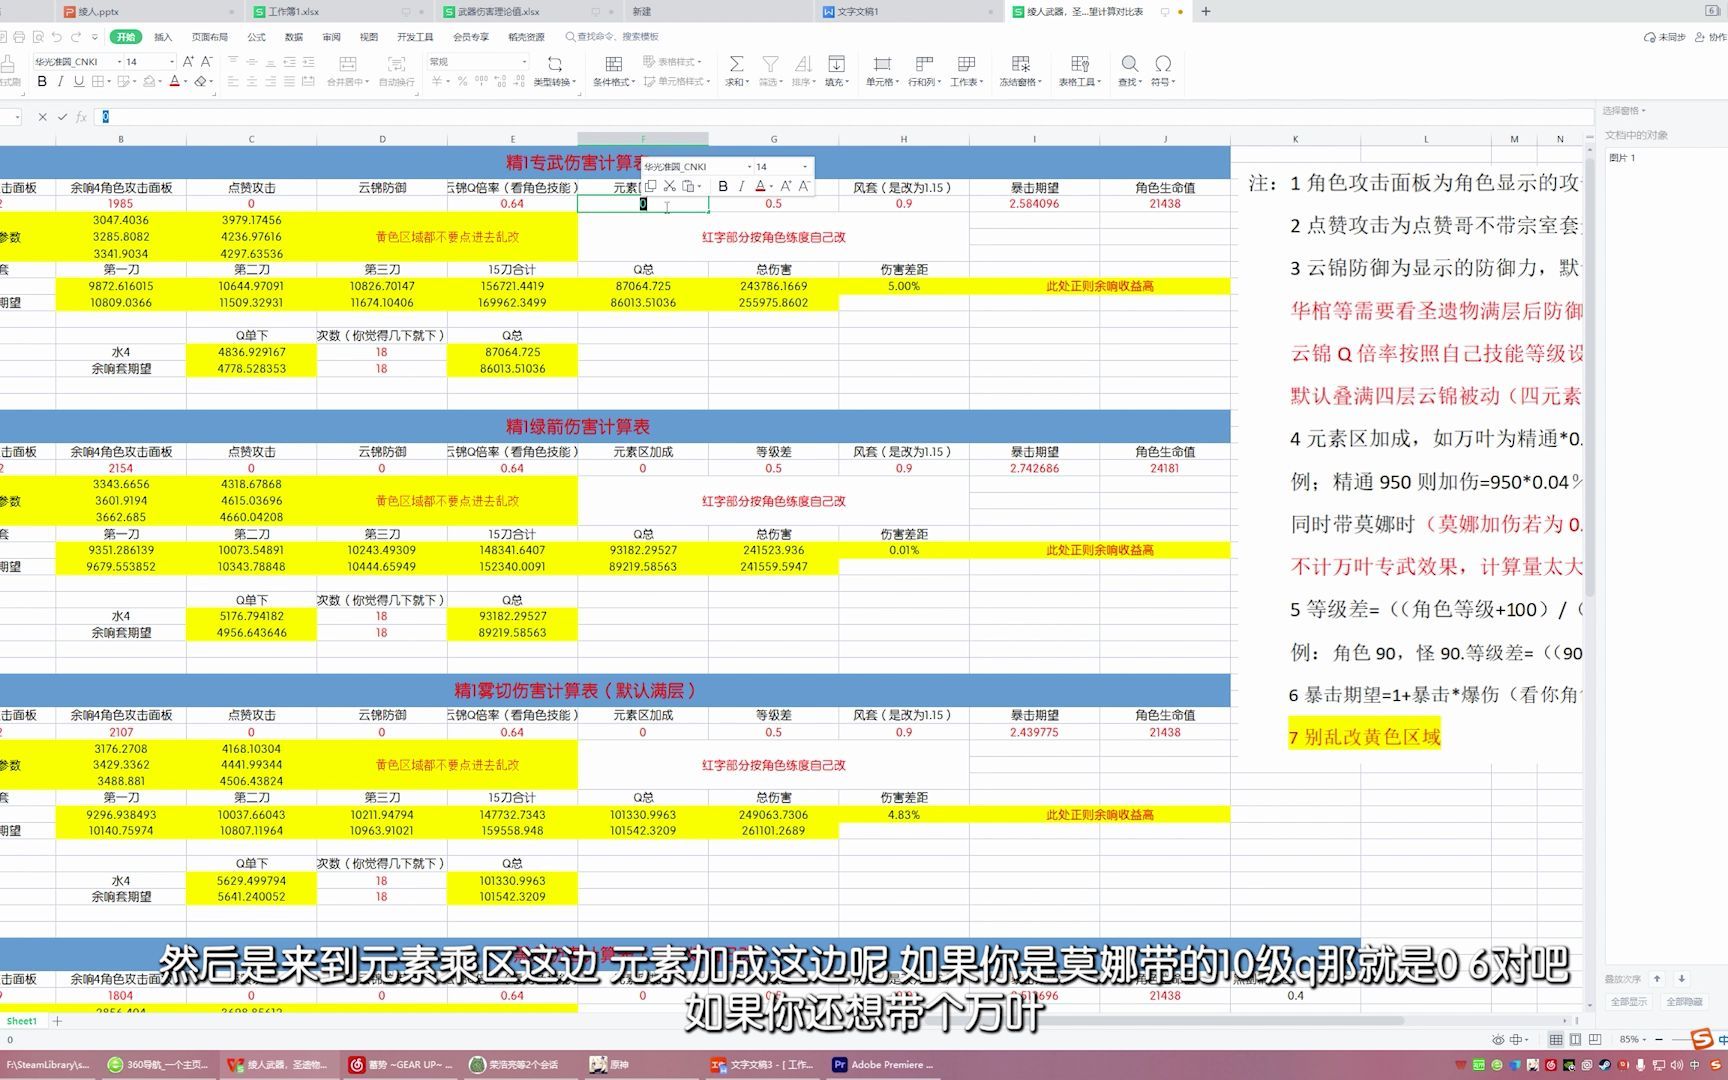Screen dimensions: 1728x1080
Task: Click the percent style icon
Action: (x=462, y=82)
